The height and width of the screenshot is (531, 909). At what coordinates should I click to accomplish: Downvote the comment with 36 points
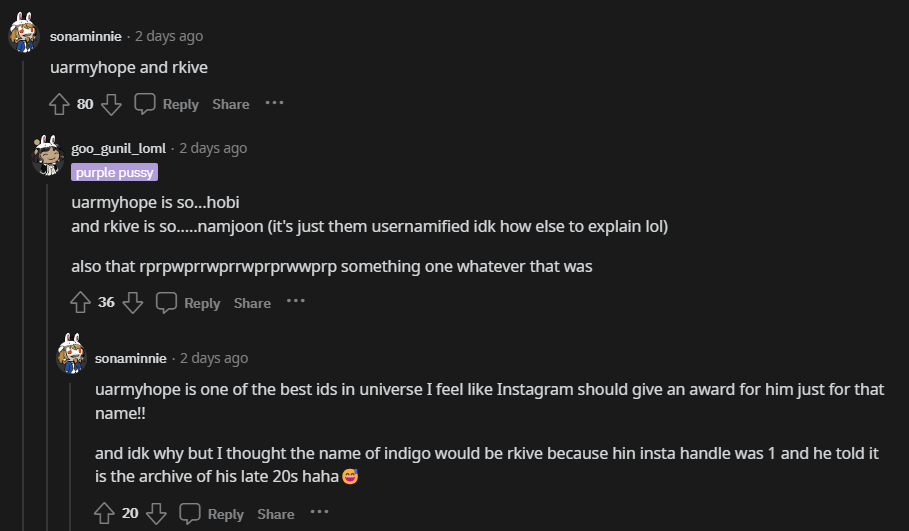(133, 303)
